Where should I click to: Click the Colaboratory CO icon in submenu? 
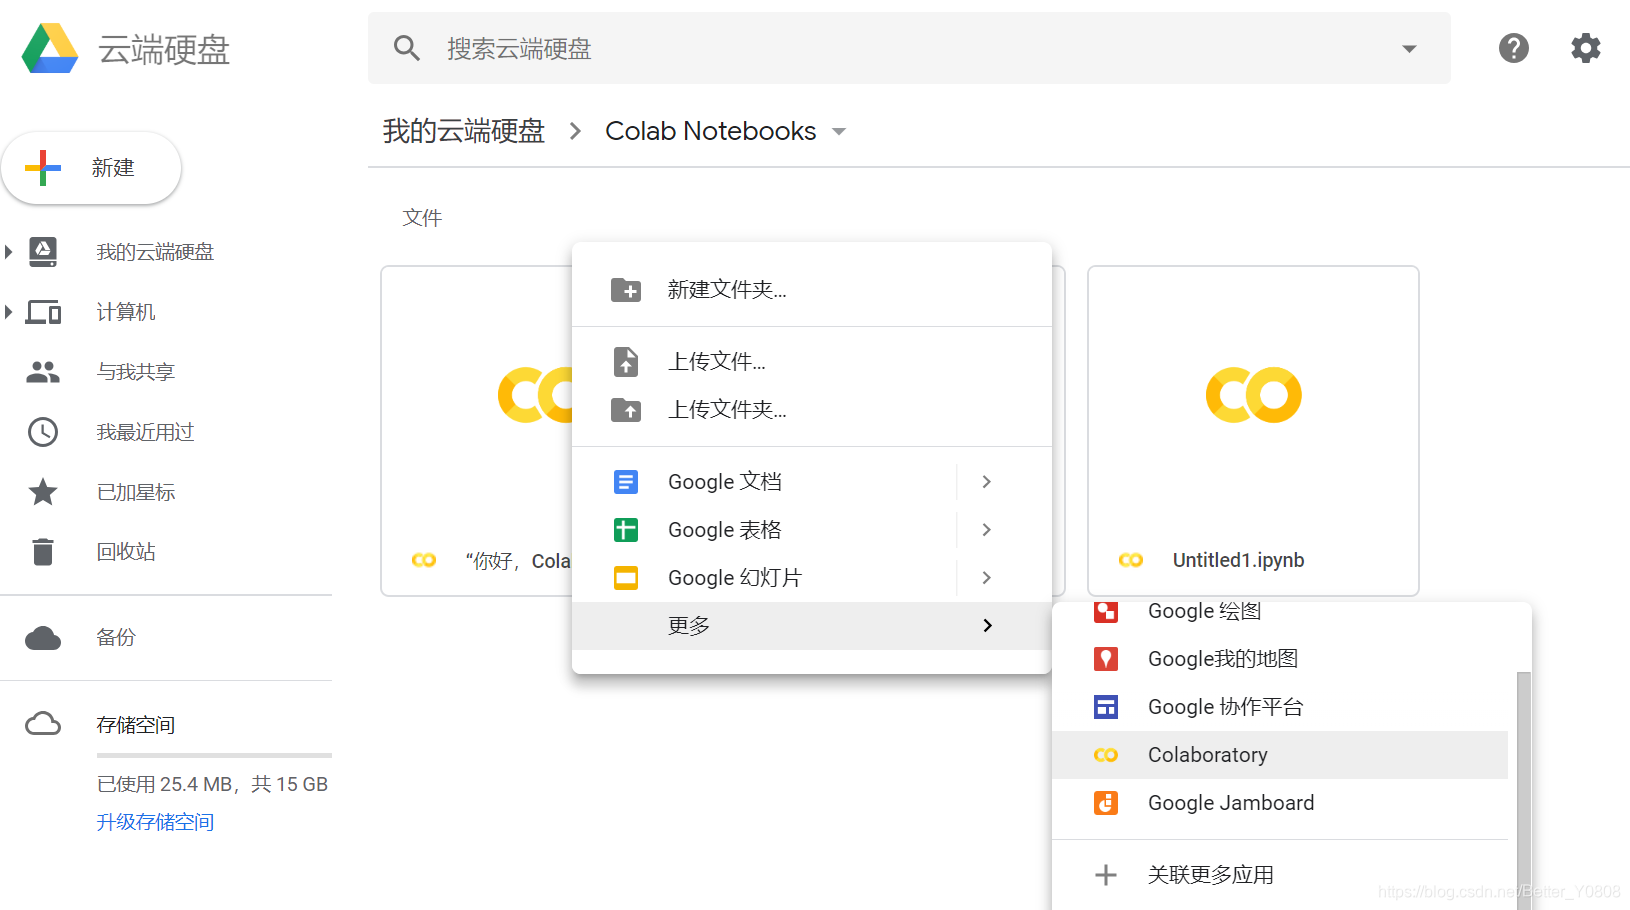point(1106,755)
